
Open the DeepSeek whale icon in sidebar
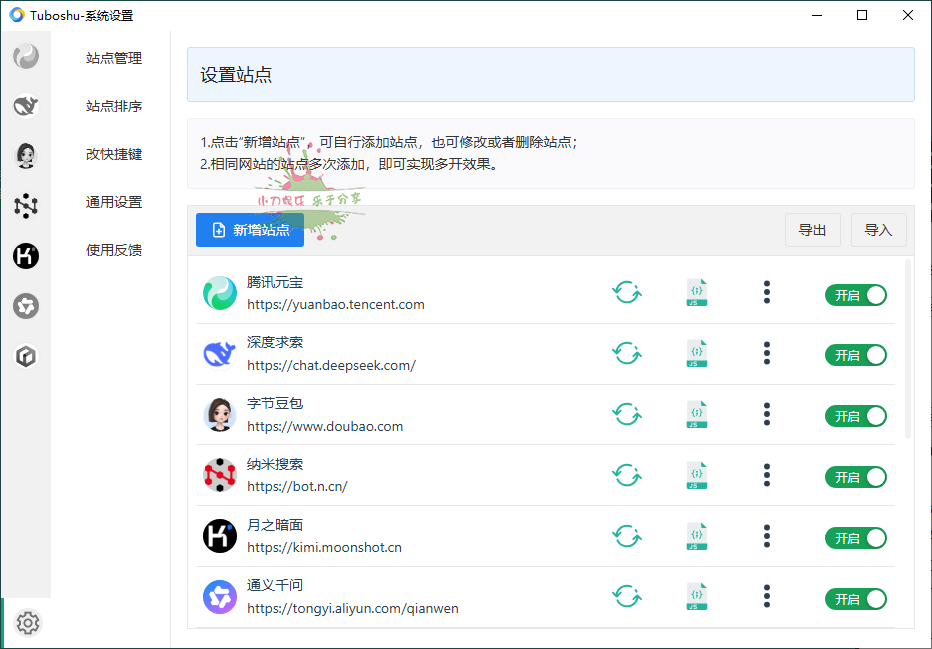(26, 105)
